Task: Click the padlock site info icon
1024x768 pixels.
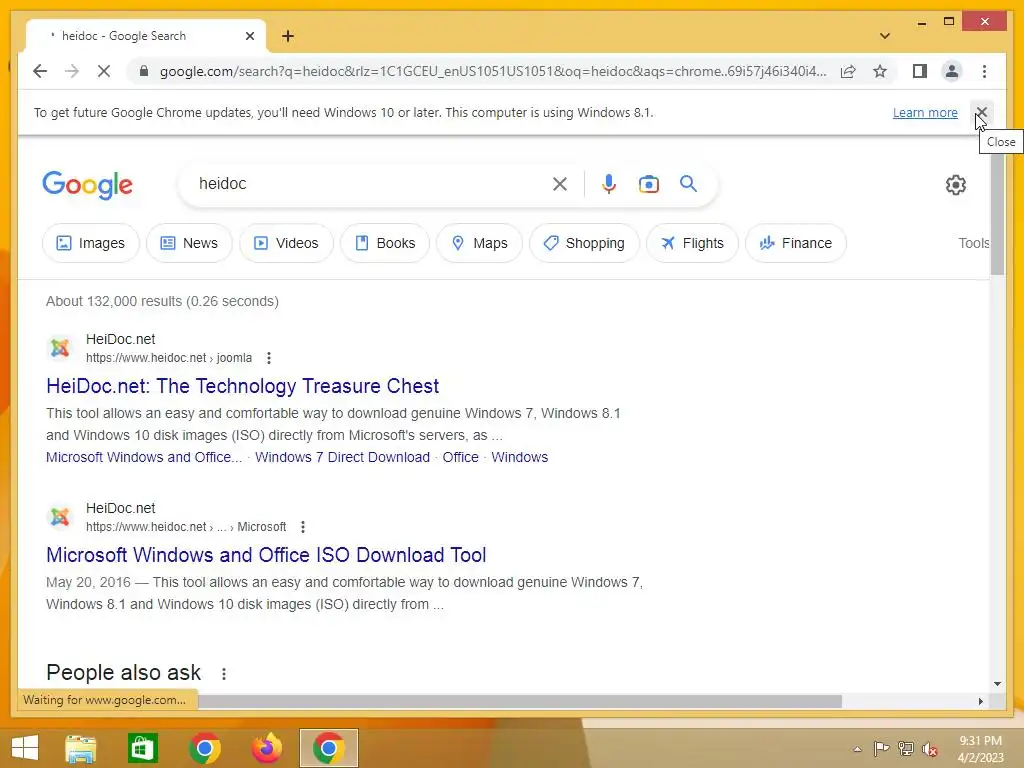Action: pos(144,71)
